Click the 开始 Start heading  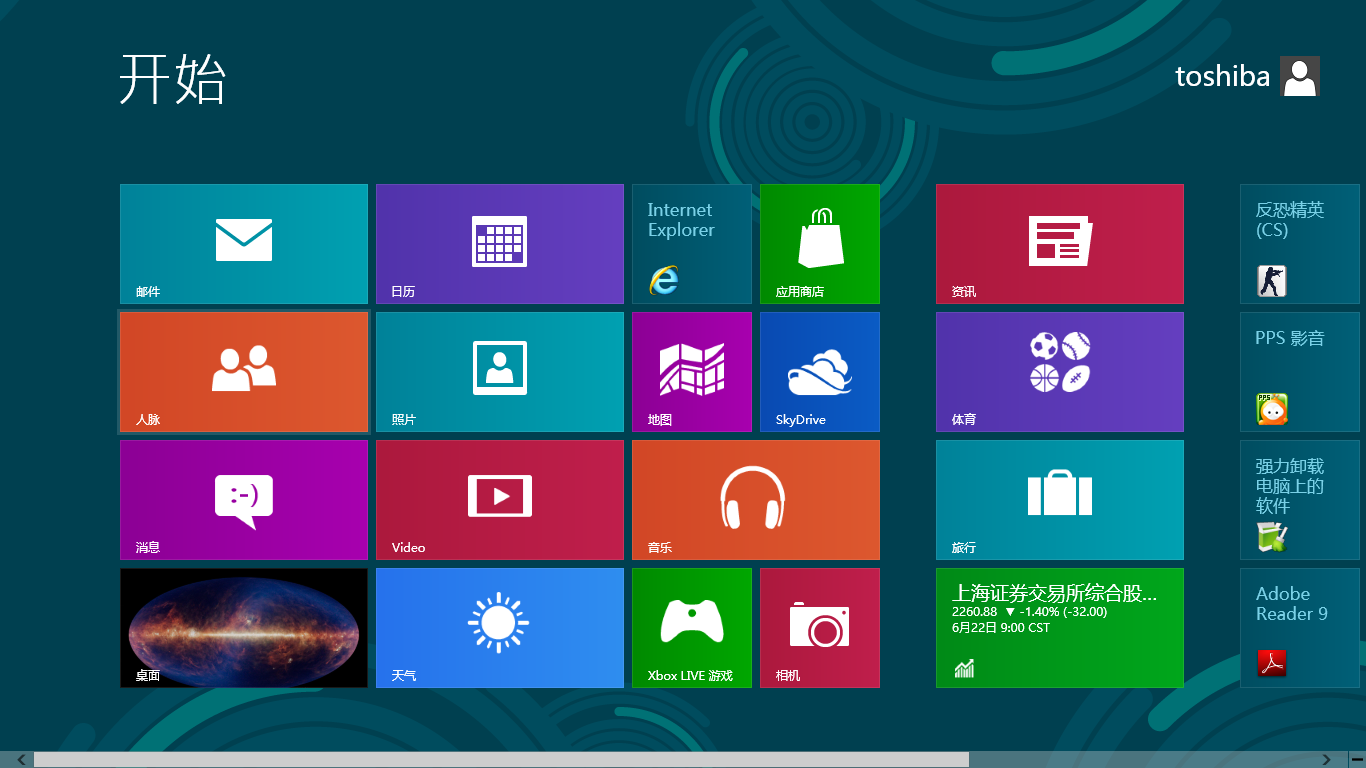point(173,79)
